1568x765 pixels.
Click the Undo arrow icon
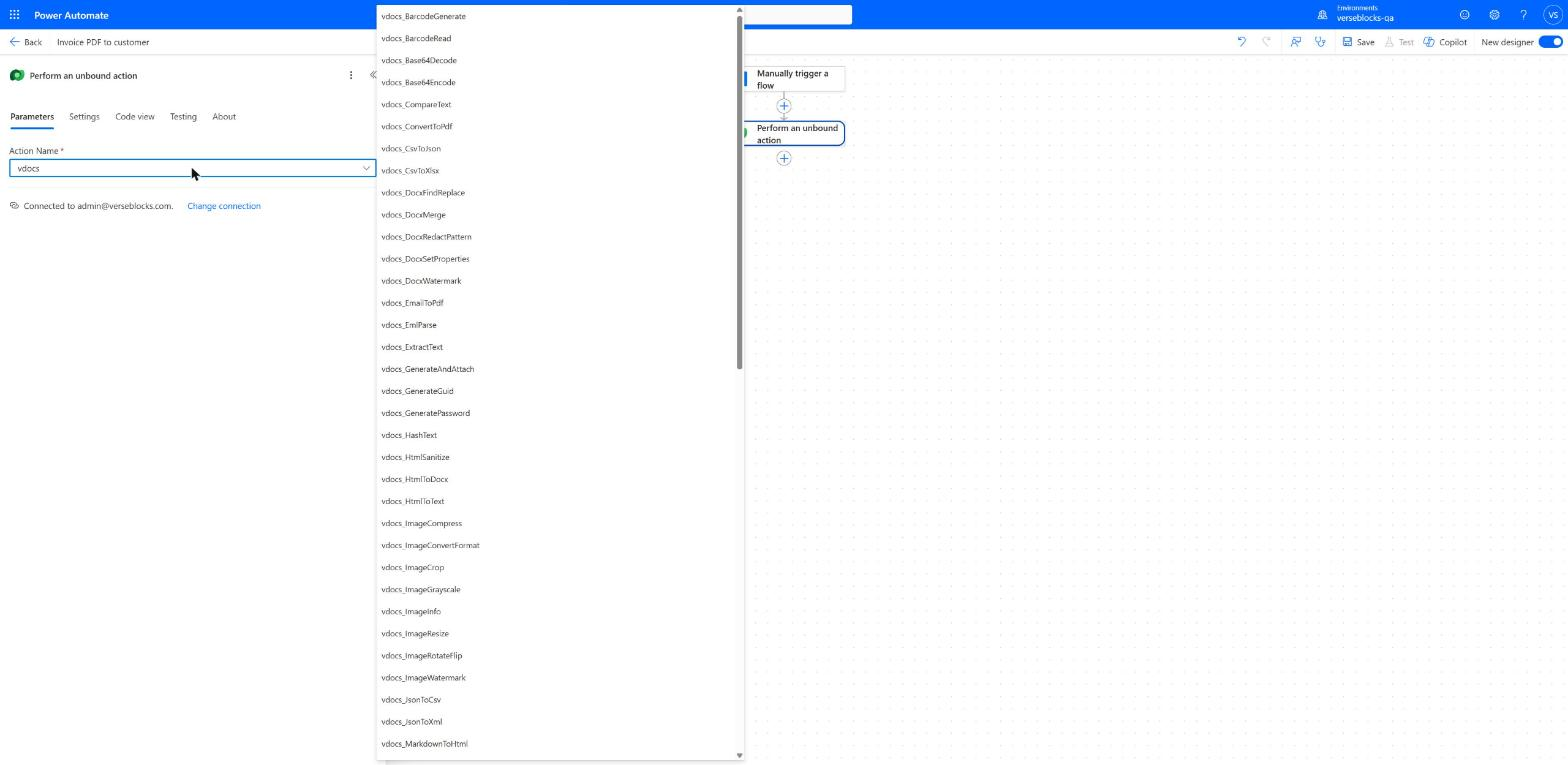tap(1242, 42)
